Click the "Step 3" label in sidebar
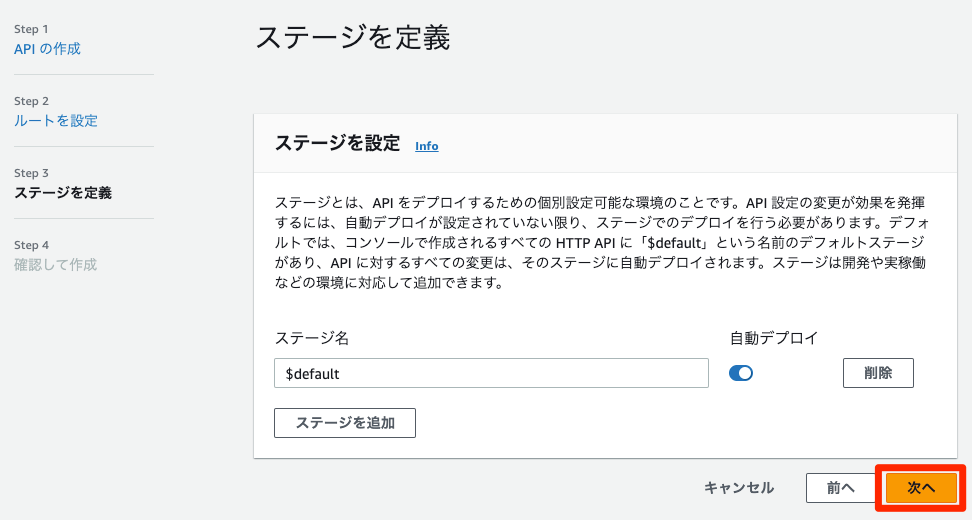Screen dimensions: 972x520 point(32,173)
